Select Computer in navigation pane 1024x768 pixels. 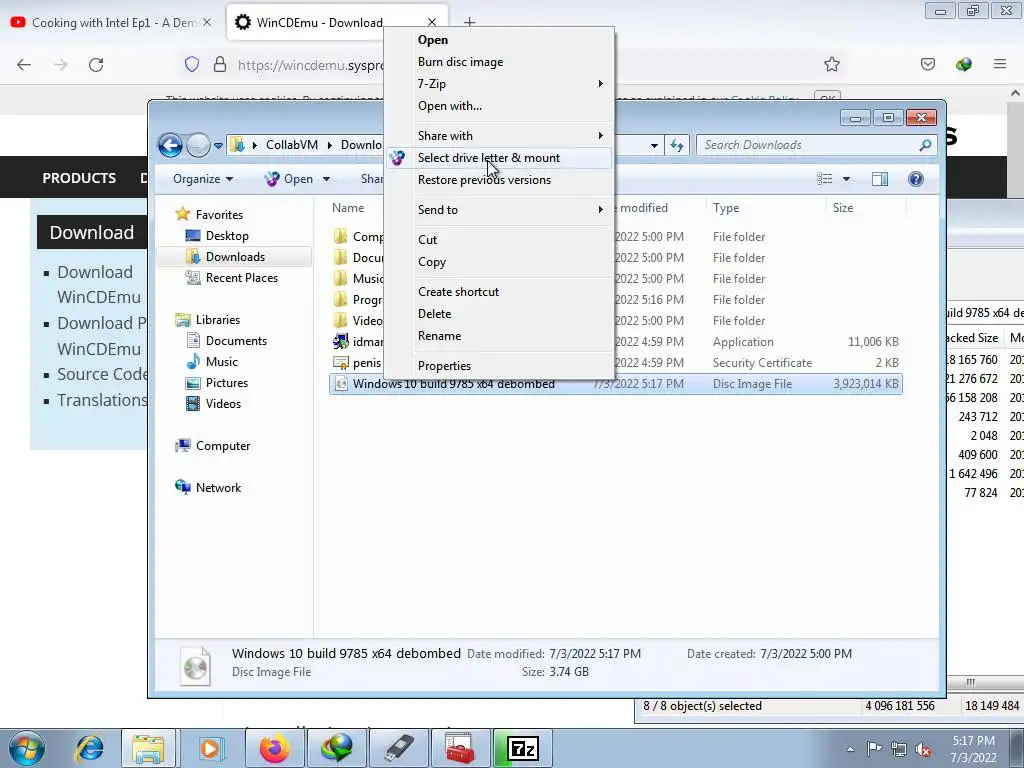pos(222,445)
